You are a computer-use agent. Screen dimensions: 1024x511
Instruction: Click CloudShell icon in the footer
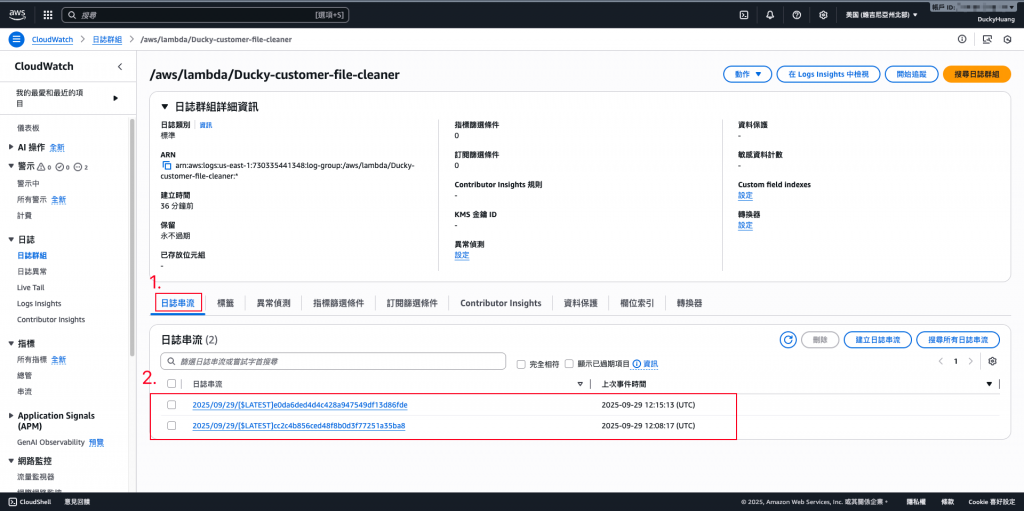click(x=12, y=502)
